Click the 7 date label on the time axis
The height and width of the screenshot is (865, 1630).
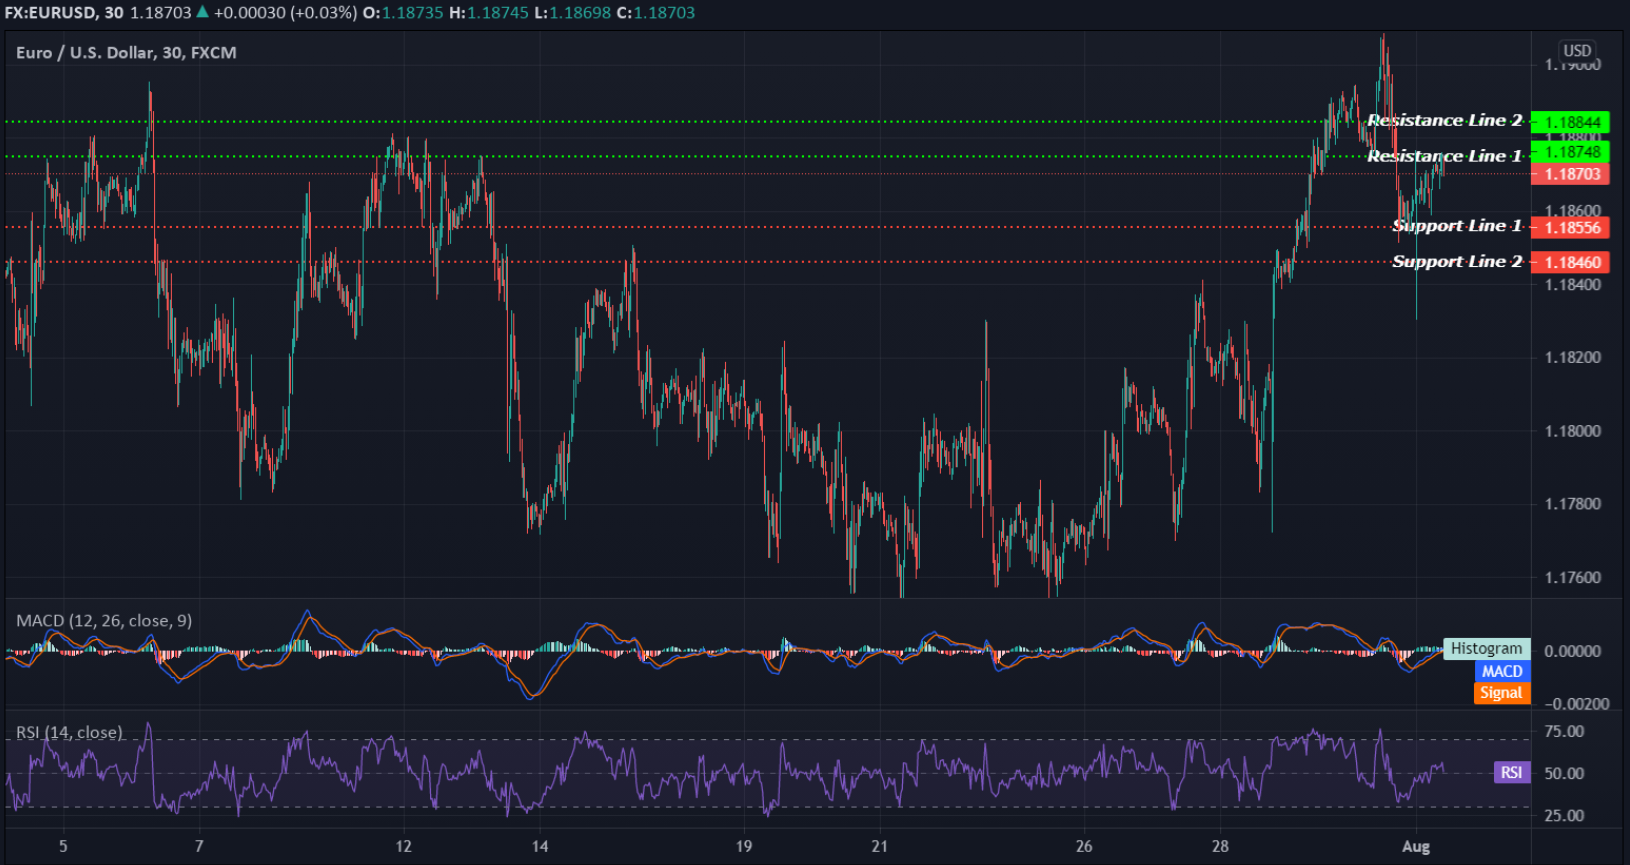click(x=199, y=846)
